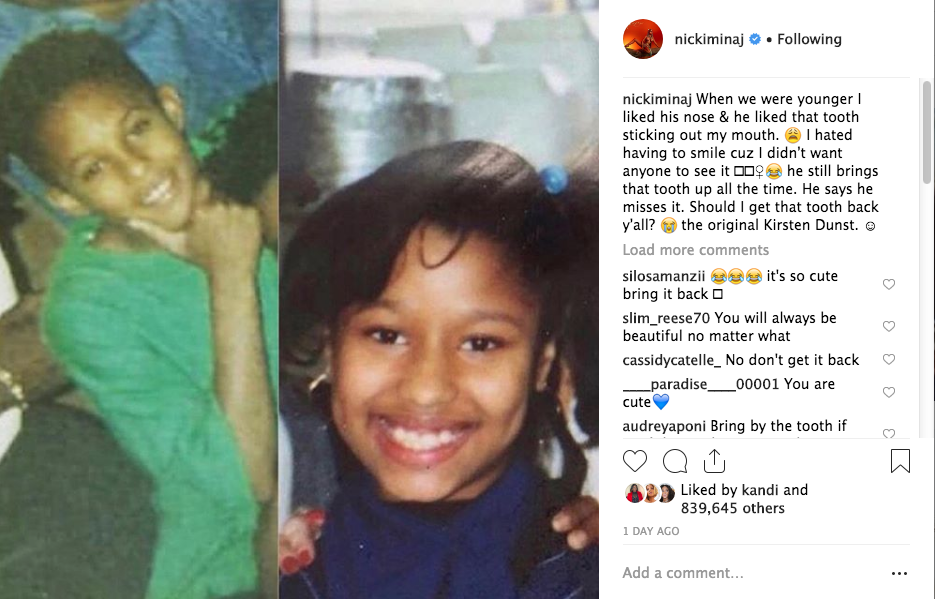Image resolution: width=935 pixels, height=599 pixels.
Task: Like silosamanzii's comment
Action: click(888, 284)
